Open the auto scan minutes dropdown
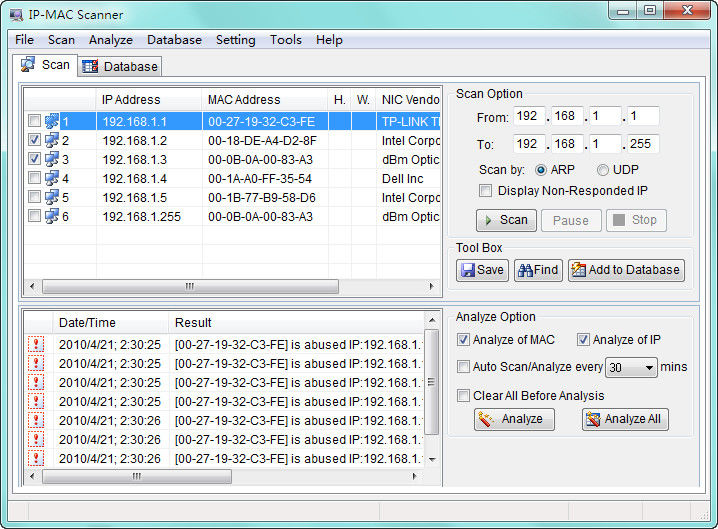 pyautogui.click(x=650, y=368)
